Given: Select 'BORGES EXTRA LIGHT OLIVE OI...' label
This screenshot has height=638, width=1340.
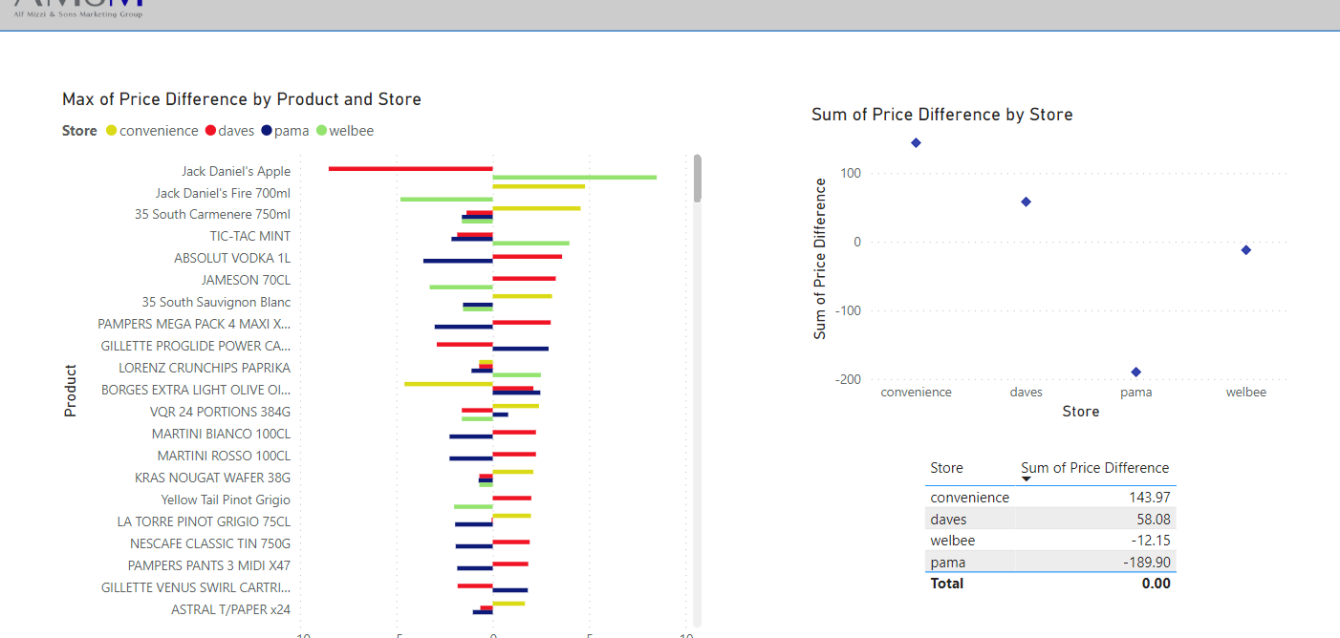Looking at the screenshot, I should [x=196, y=390].
